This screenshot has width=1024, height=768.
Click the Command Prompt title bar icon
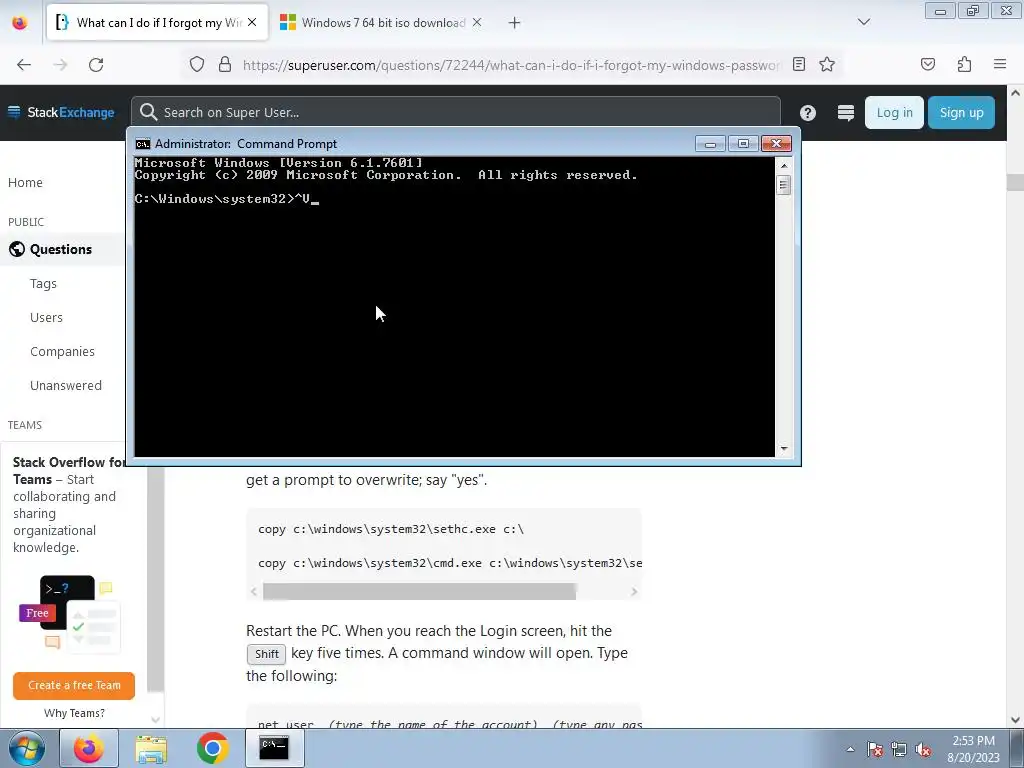[142, 144]
